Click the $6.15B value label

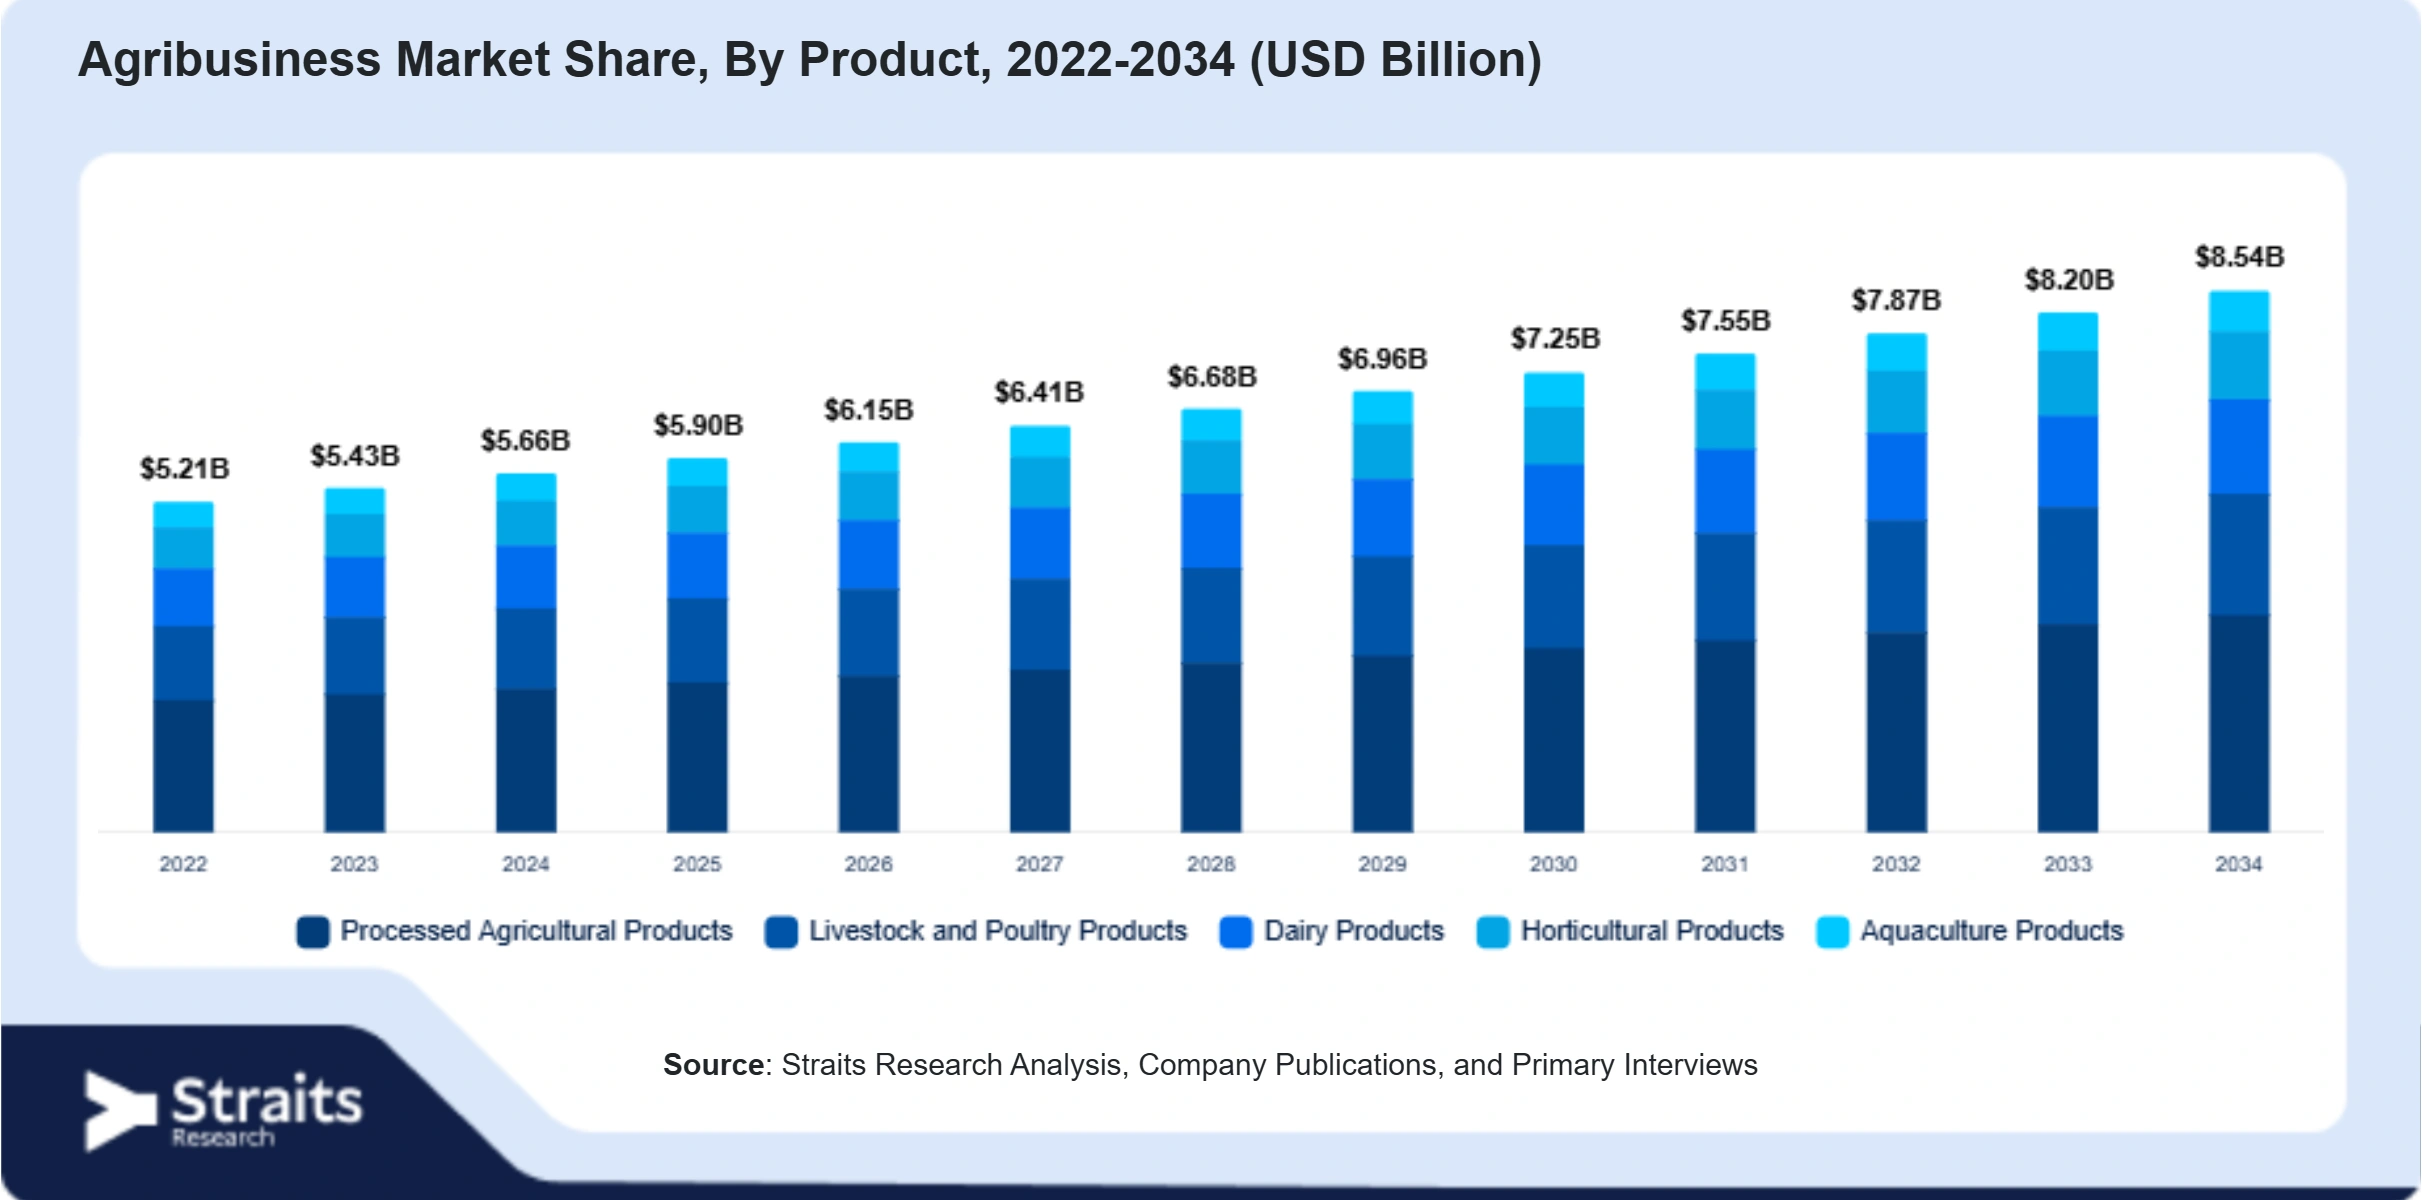(x=869, y=410)
